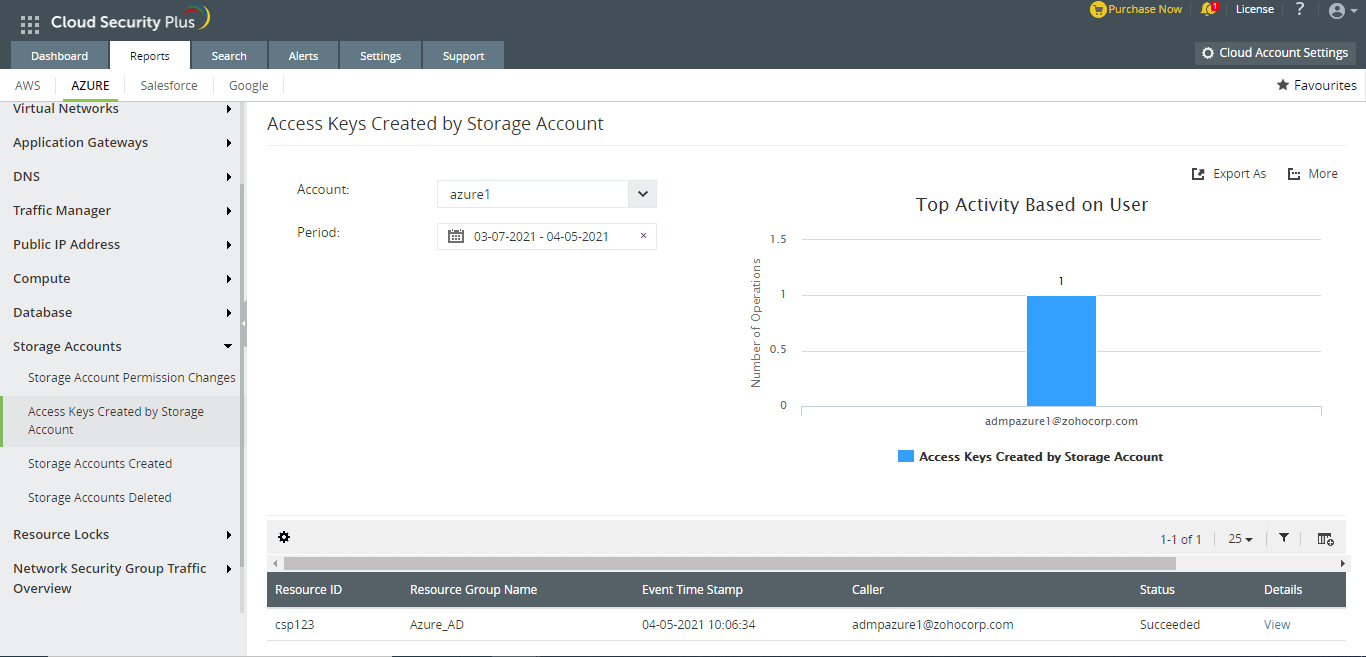Image resolution: width=1366 pixels, height=657 pixels.
Task: Click the blue bar for admpazure1
Action: click(x=1061, y=350)
